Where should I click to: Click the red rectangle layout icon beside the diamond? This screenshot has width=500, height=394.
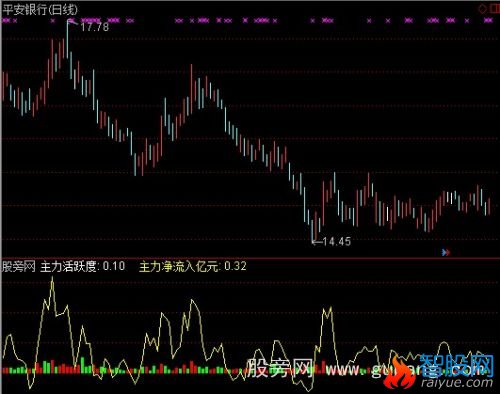coord(495,9)
